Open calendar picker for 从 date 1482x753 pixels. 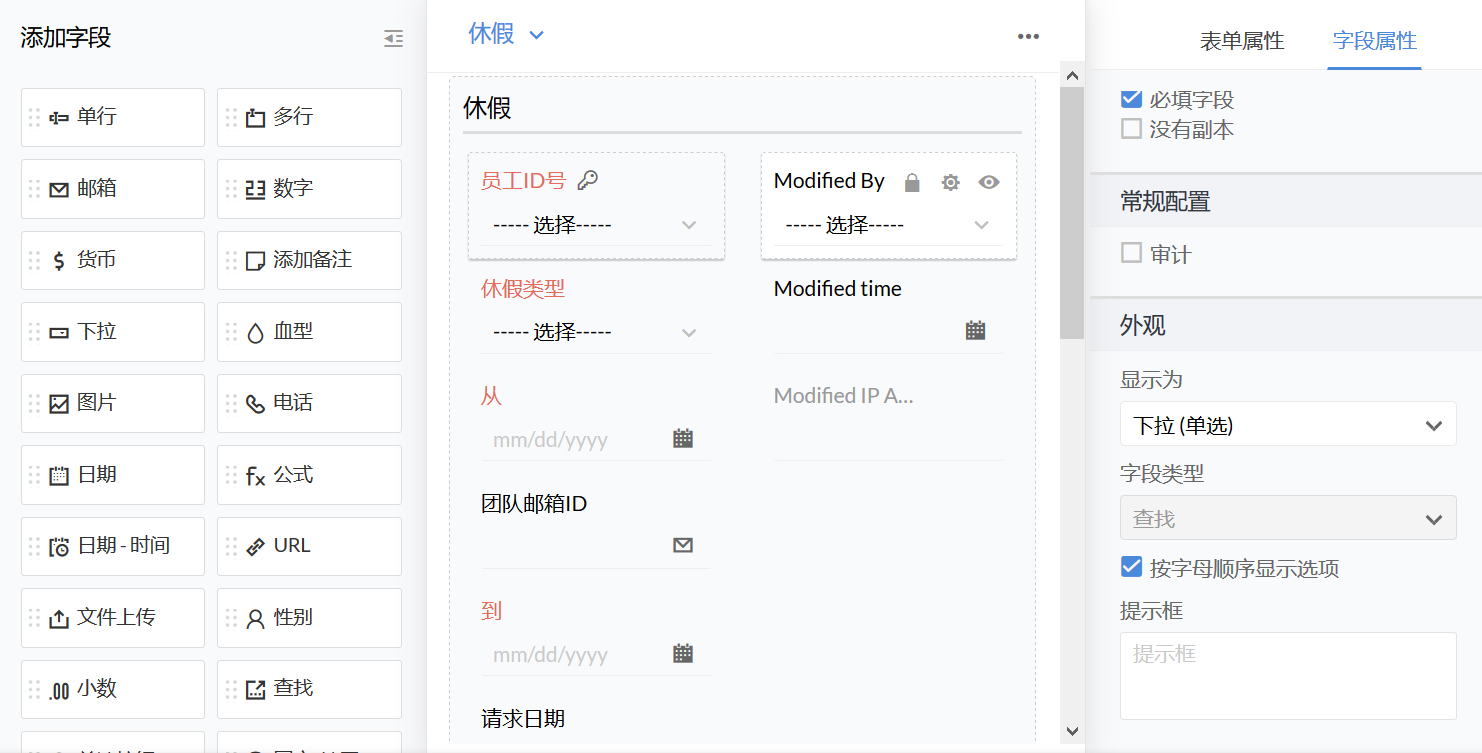tap(683, 438)
